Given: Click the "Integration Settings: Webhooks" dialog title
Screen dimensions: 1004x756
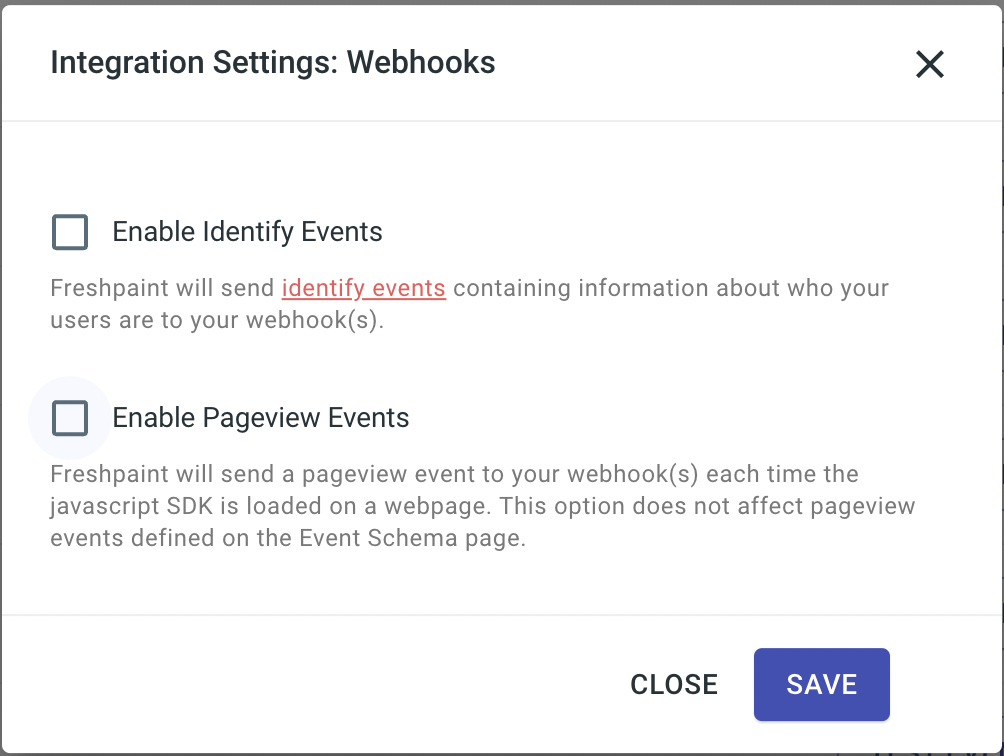Looking at the screenshot, I should 272,63.
